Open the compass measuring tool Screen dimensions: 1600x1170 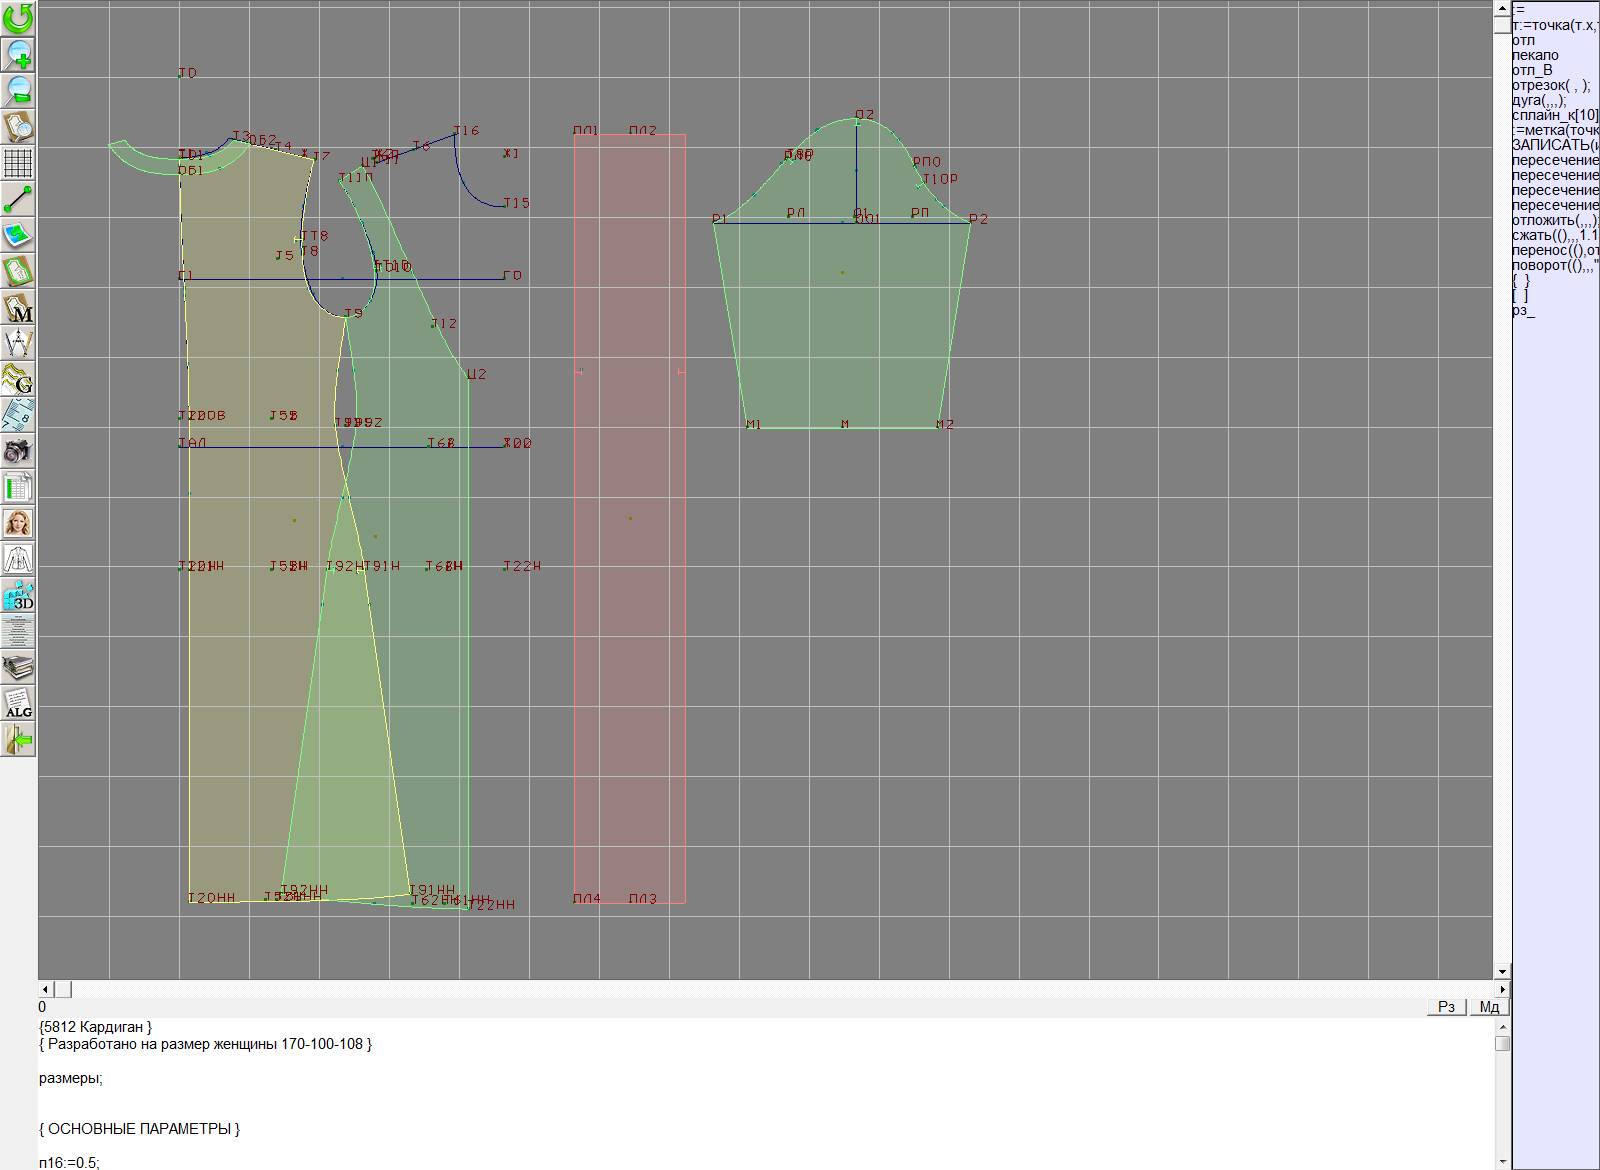tap(18, 343)
